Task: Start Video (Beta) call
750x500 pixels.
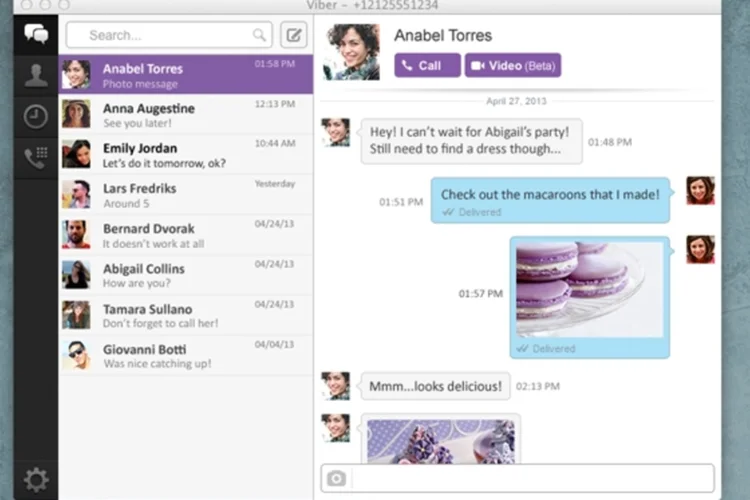Action: point(513,65)
